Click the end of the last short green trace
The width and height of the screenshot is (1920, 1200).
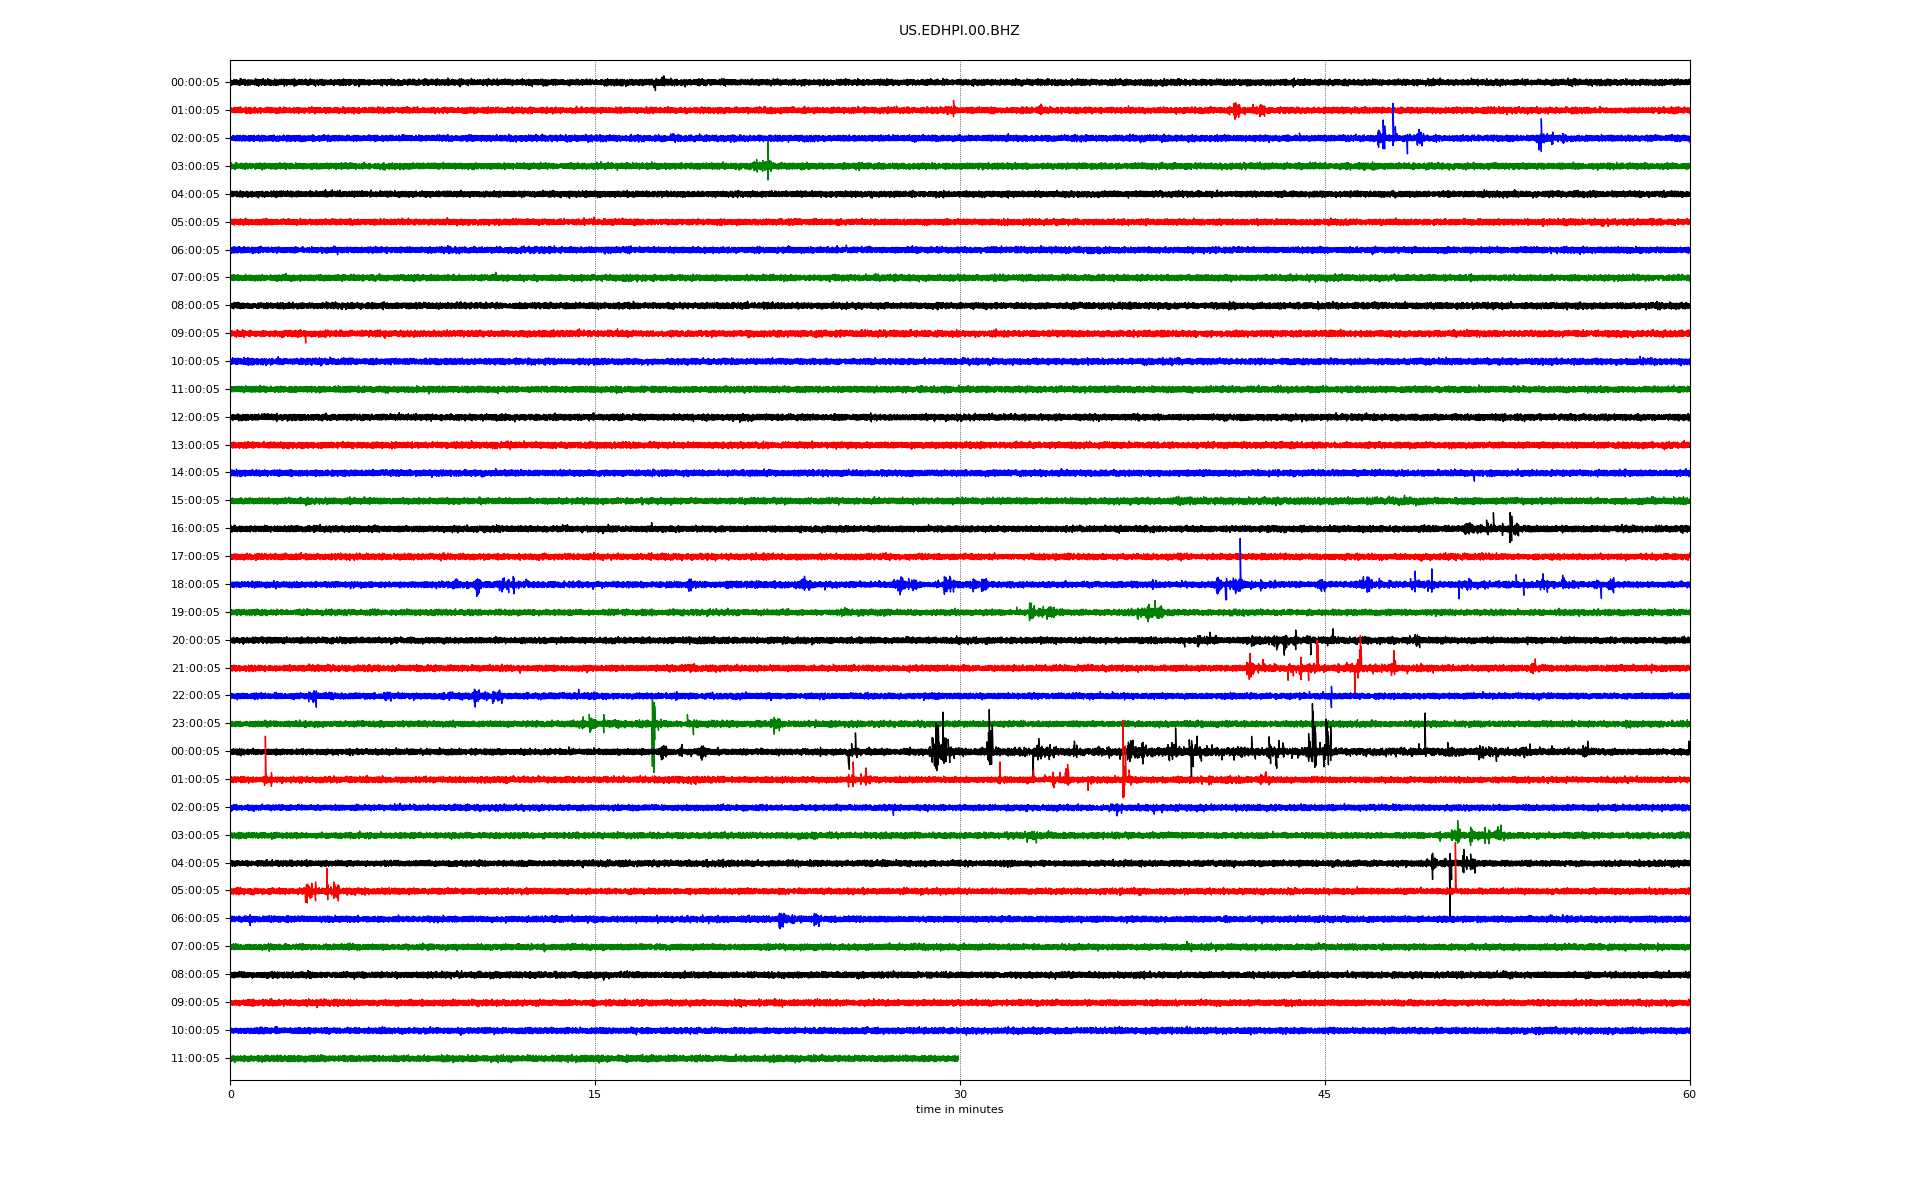(957, 1058)
